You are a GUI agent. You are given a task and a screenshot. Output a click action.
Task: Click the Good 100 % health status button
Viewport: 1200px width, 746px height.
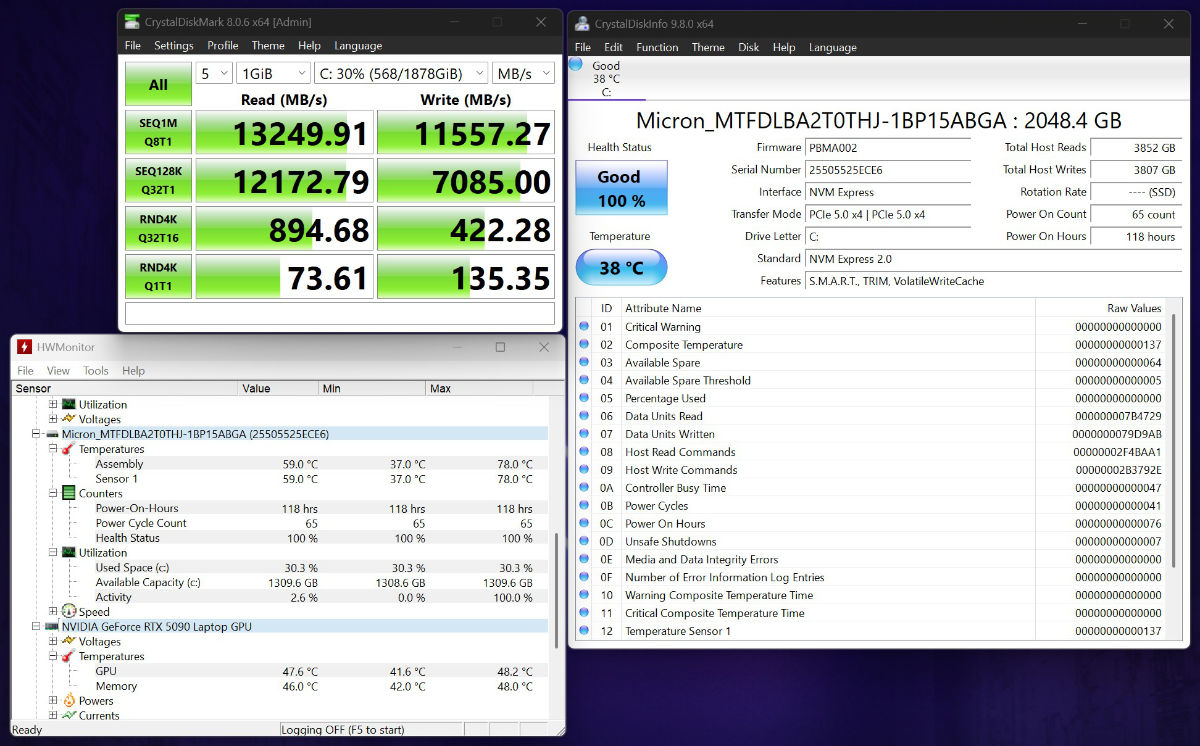pyautogui.click(x=621, y=188)
